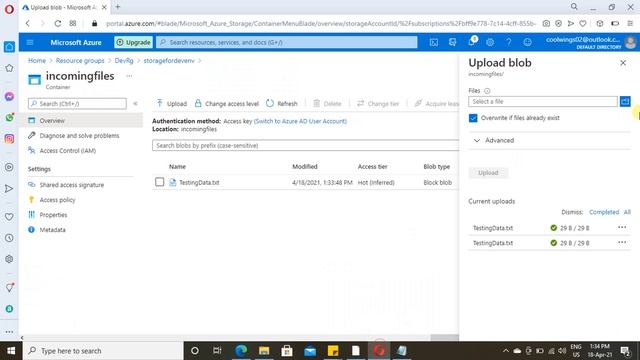Image resolution: width=640 pixels, height=360 pixels.
Task: Toggle Overwrite if files already exist
Action: point(473,118)
